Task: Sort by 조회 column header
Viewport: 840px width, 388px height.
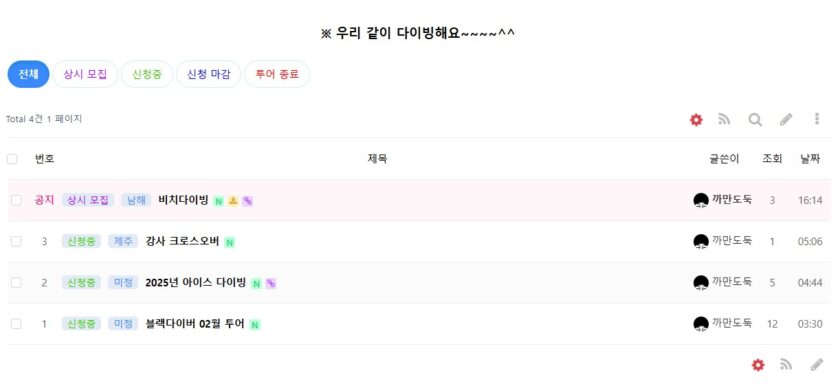Action: click(772, 159)
